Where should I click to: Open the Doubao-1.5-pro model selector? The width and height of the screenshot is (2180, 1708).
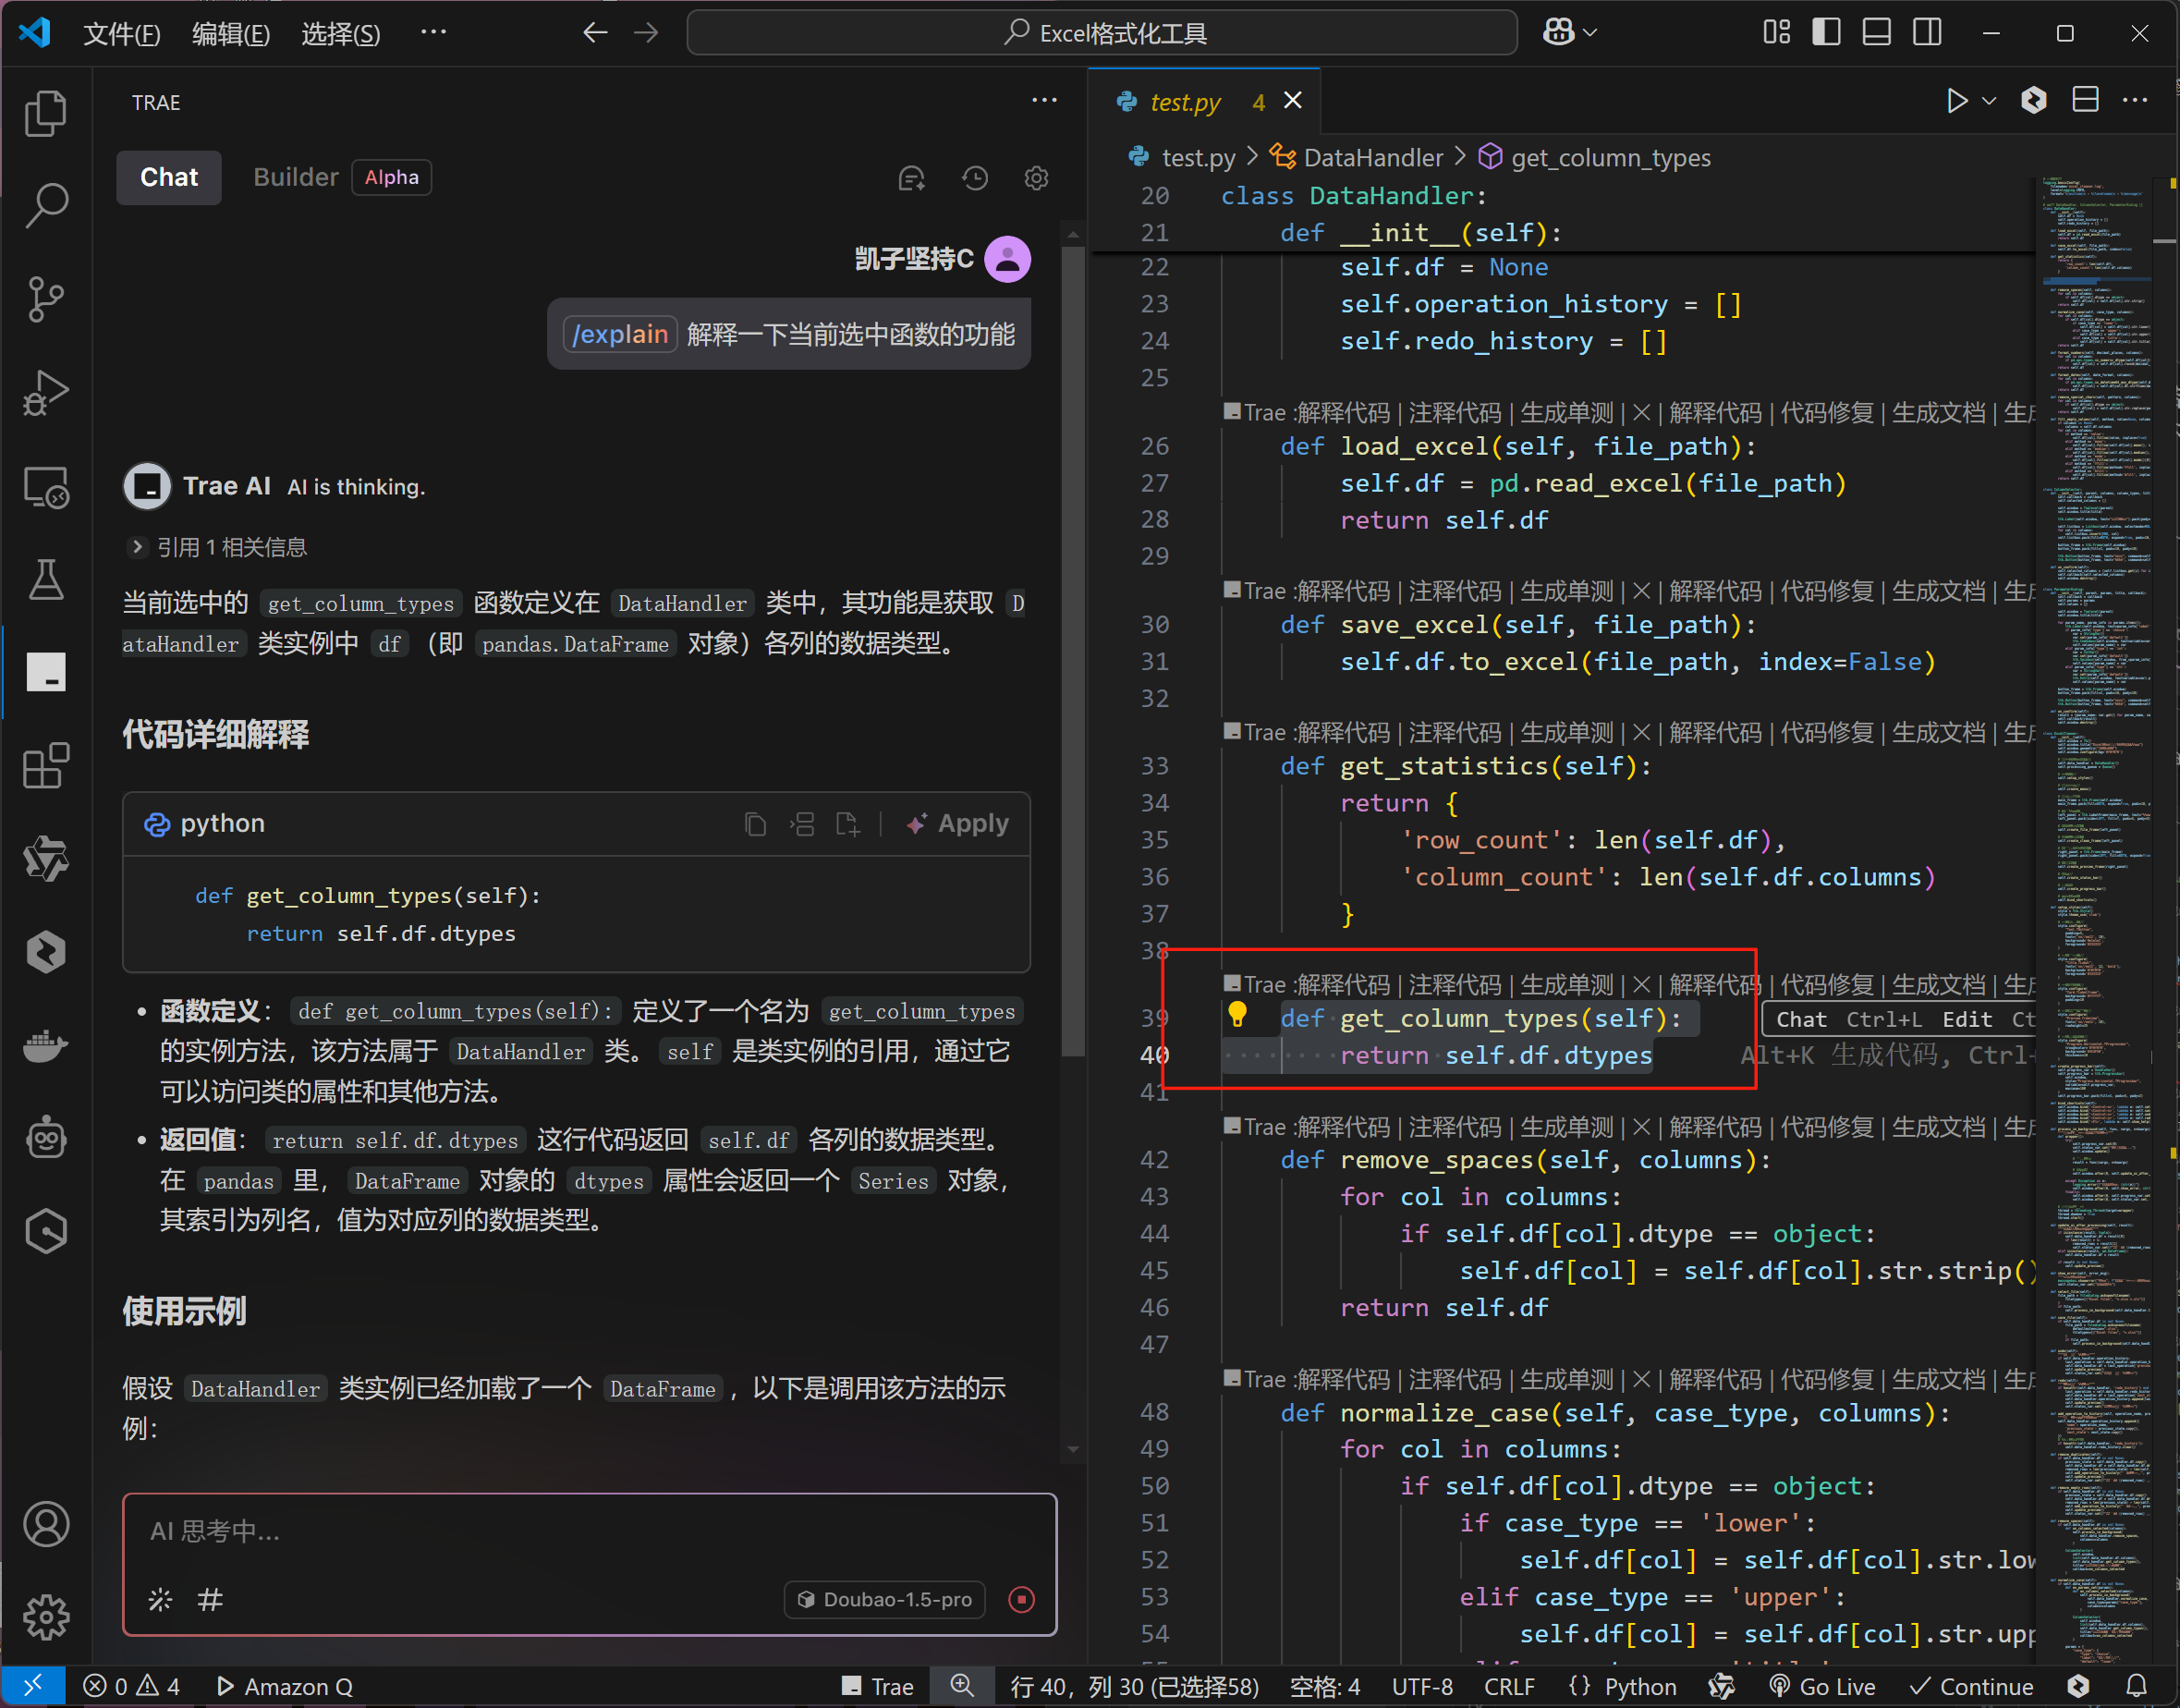click(x=885, y=1599)
